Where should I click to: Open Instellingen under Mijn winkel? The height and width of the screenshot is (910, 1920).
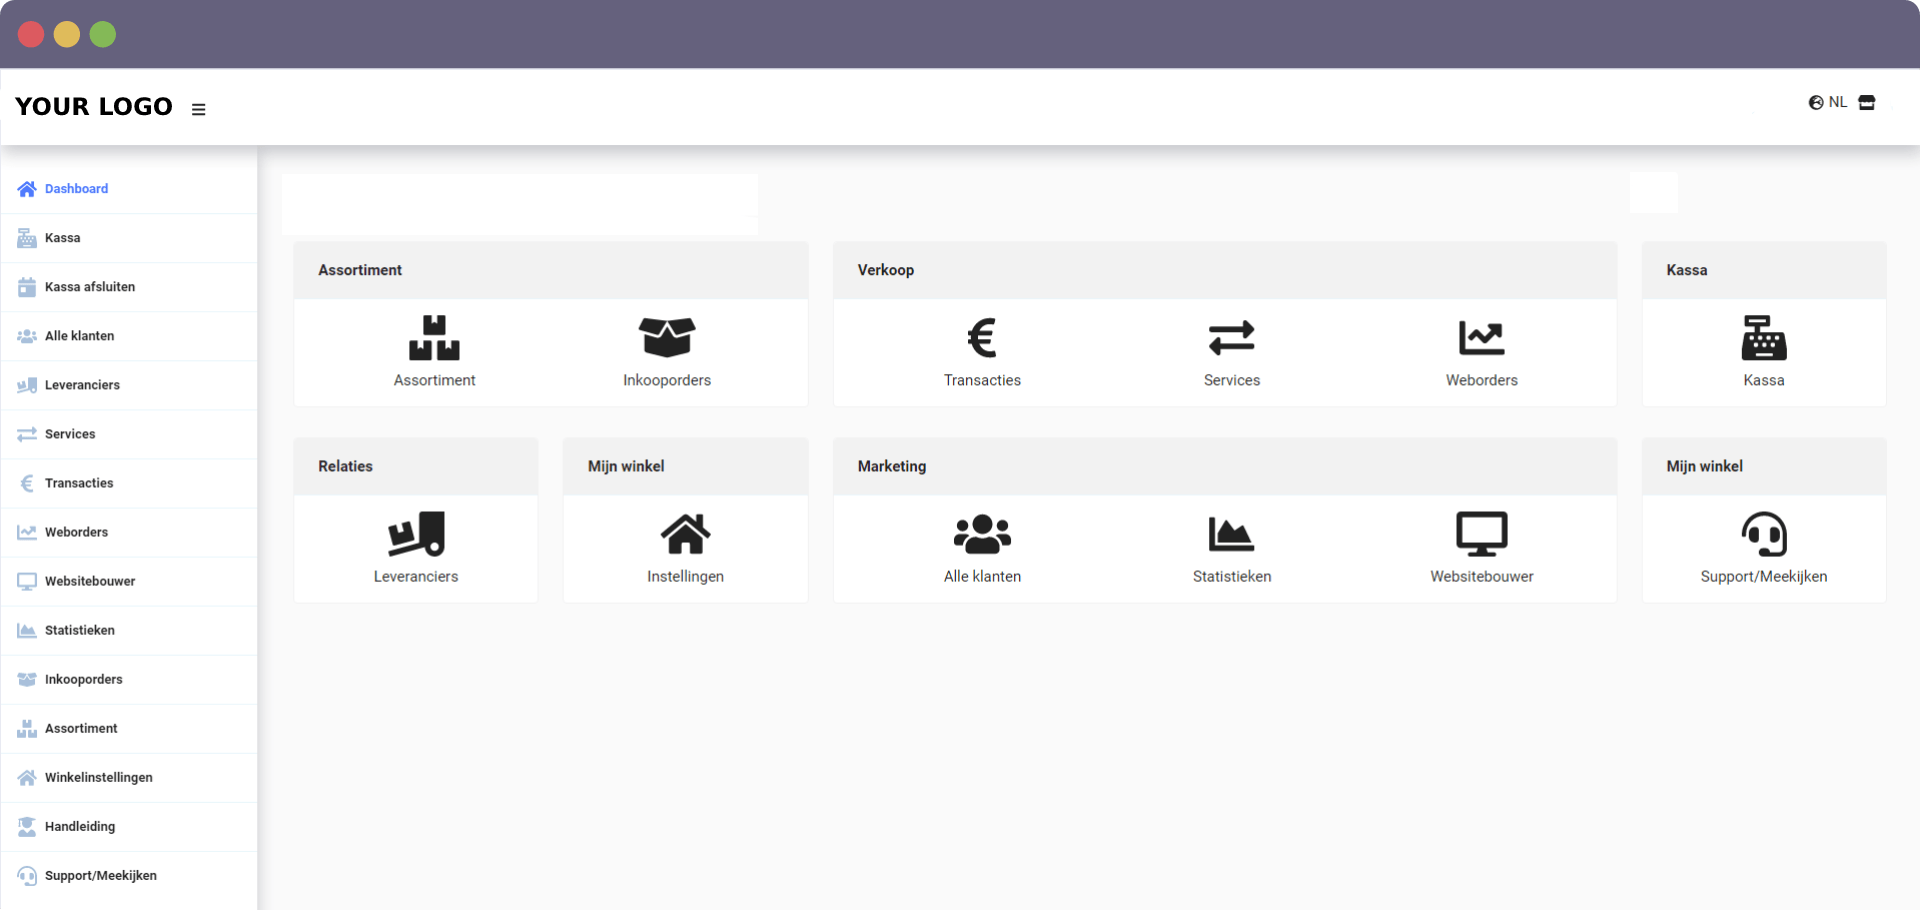[685, 533]
